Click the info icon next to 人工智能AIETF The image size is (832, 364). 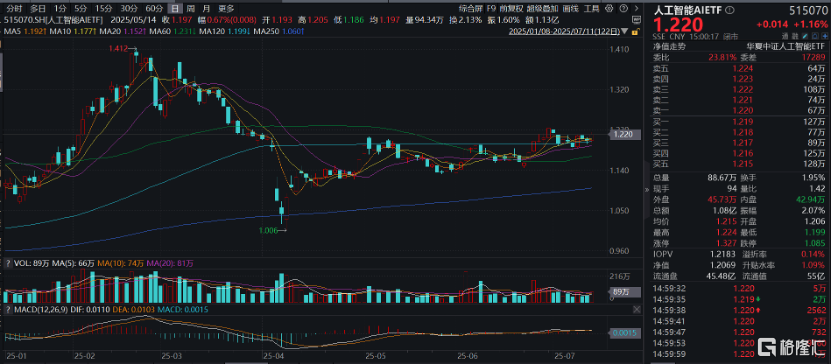pos(730,10)
